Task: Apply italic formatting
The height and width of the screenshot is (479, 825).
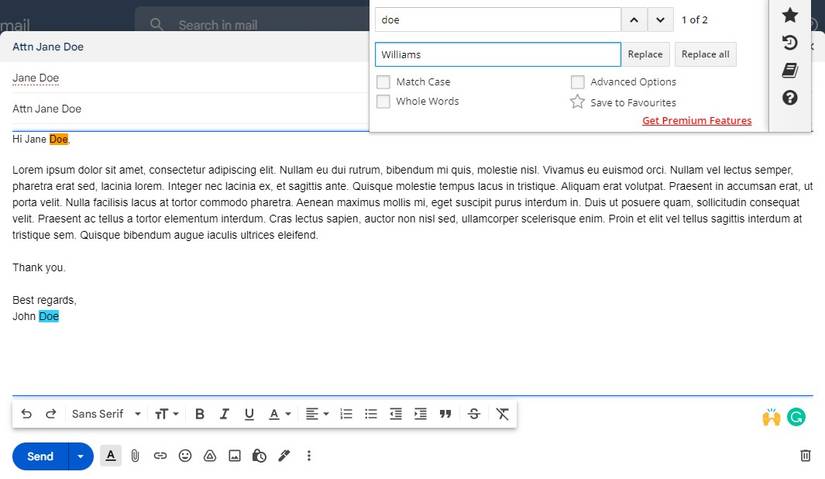Action: click(x=224, y=414)
